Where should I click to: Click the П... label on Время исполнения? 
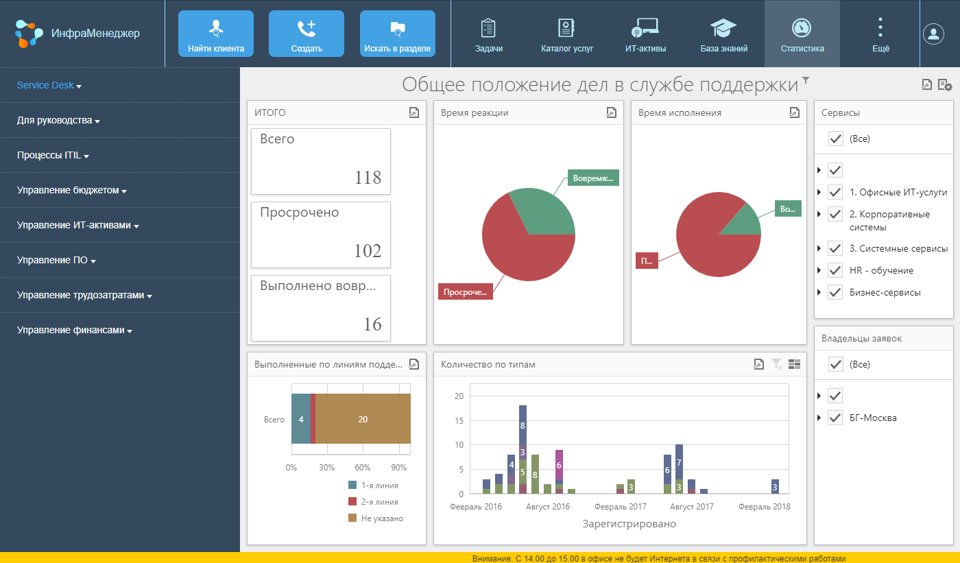[647, 261]
